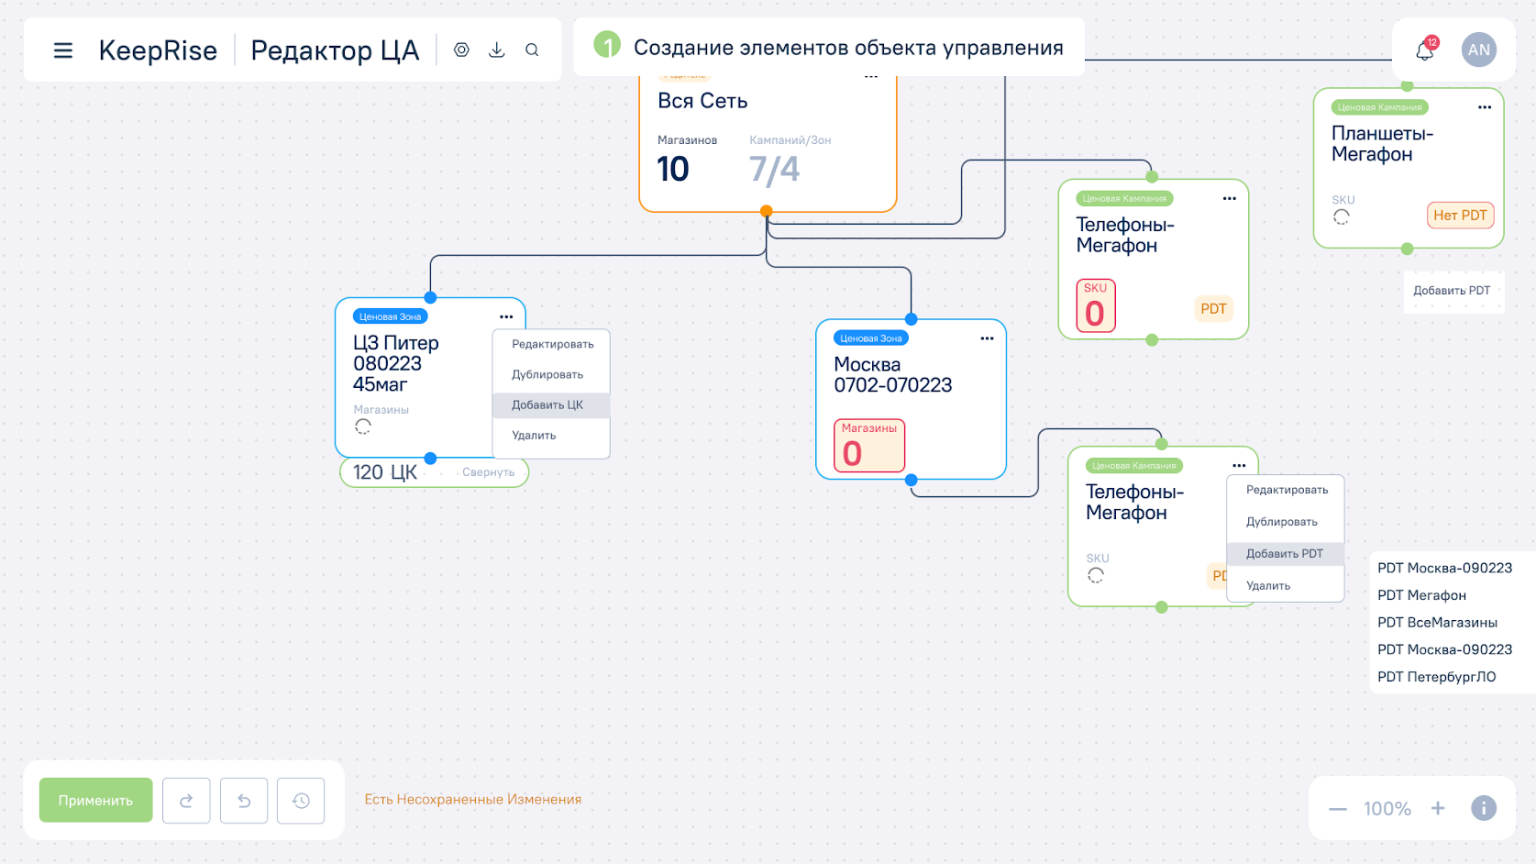Zoom out with the minus button

[x=1337, y=809]
